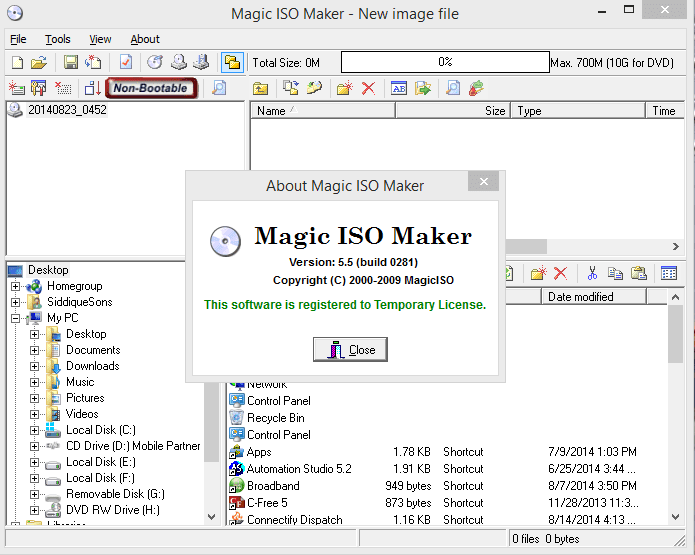695x555 pixels.
Task: Click the search icon beside Non-Bootable button
Action: tap(219, 88)
